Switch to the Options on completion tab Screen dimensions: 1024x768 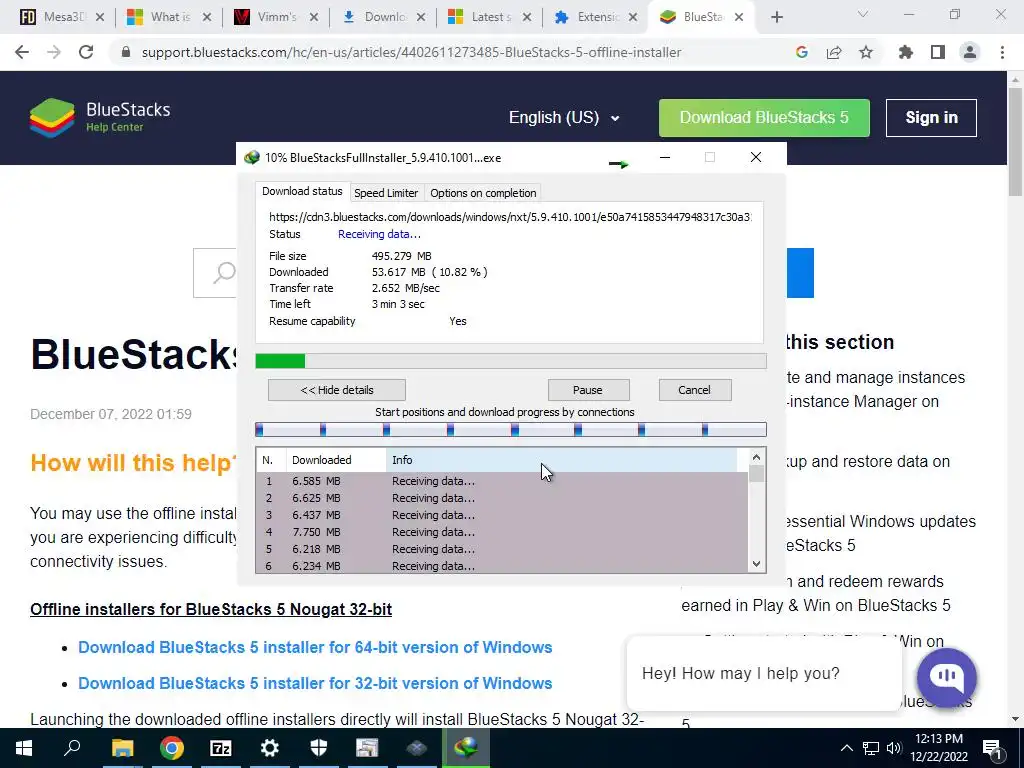(483, 193)
